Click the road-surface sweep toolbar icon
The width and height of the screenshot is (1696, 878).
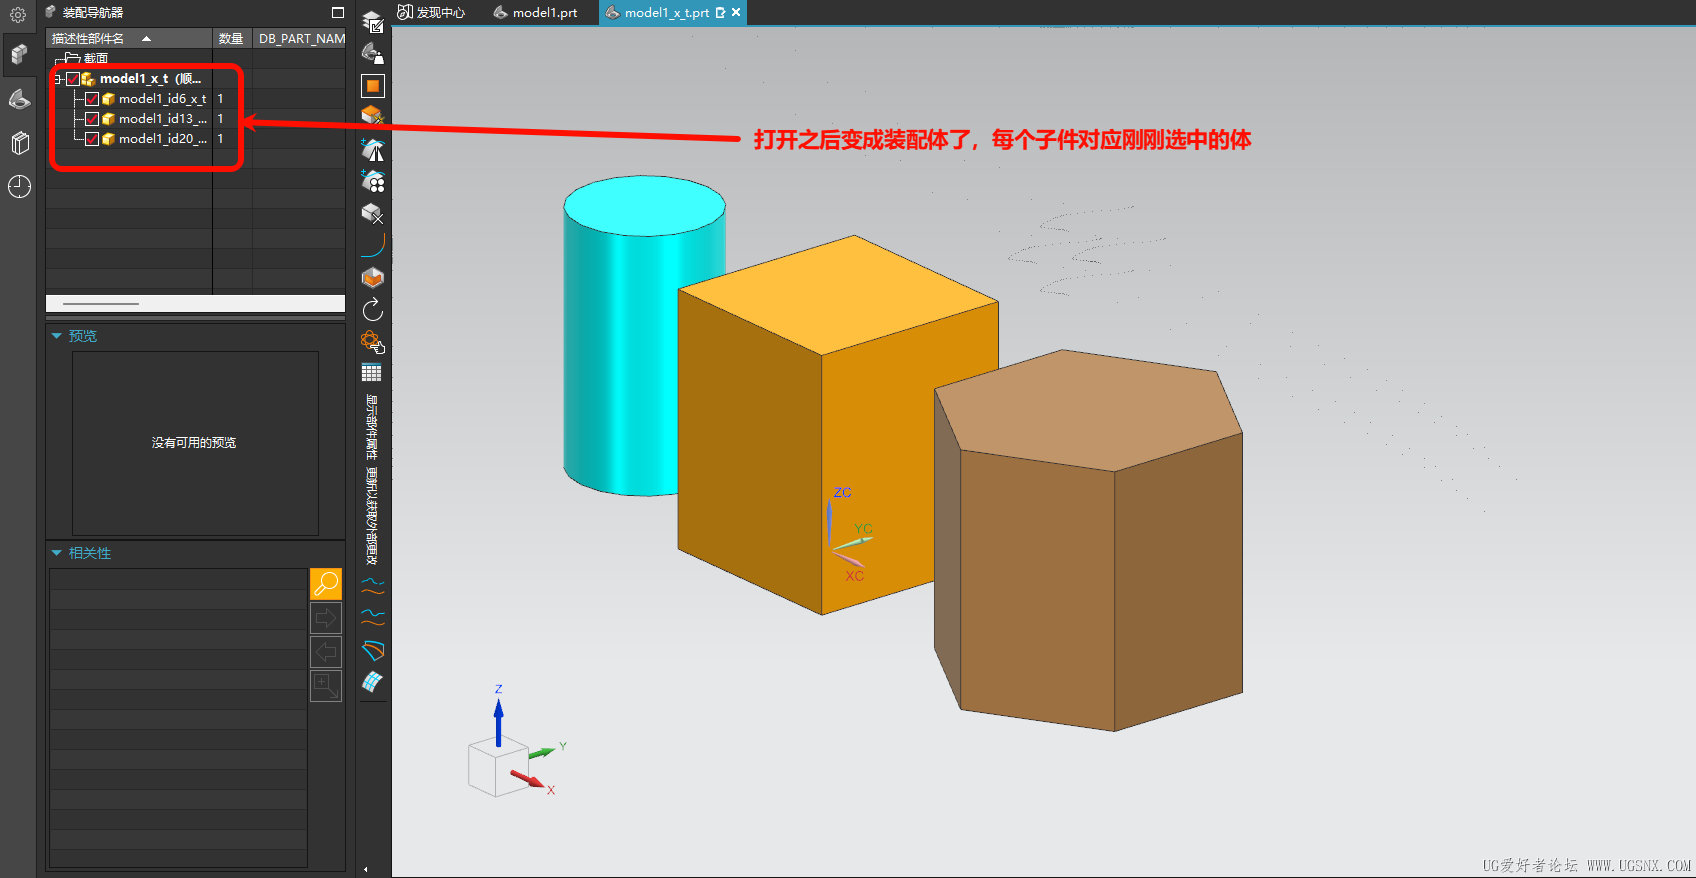click(373, 150)
